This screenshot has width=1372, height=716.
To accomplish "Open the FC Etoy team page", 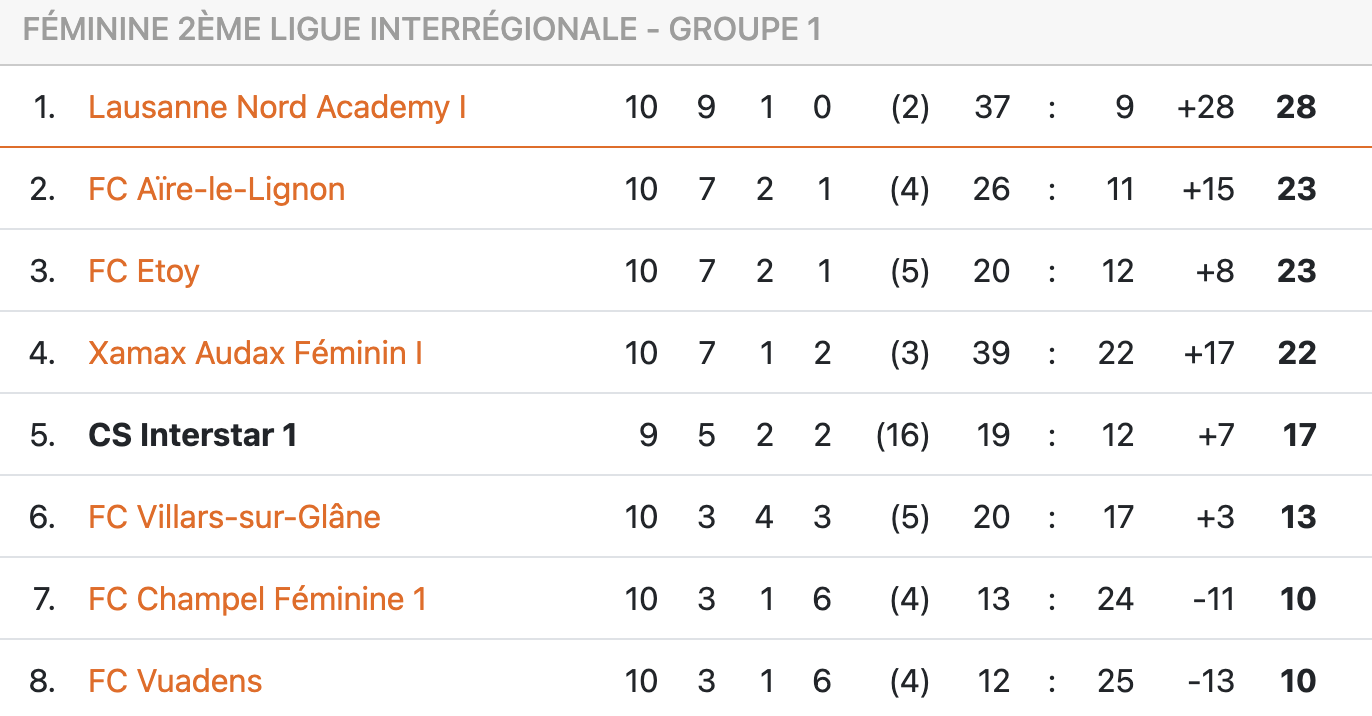I will (x=143, y=271).
